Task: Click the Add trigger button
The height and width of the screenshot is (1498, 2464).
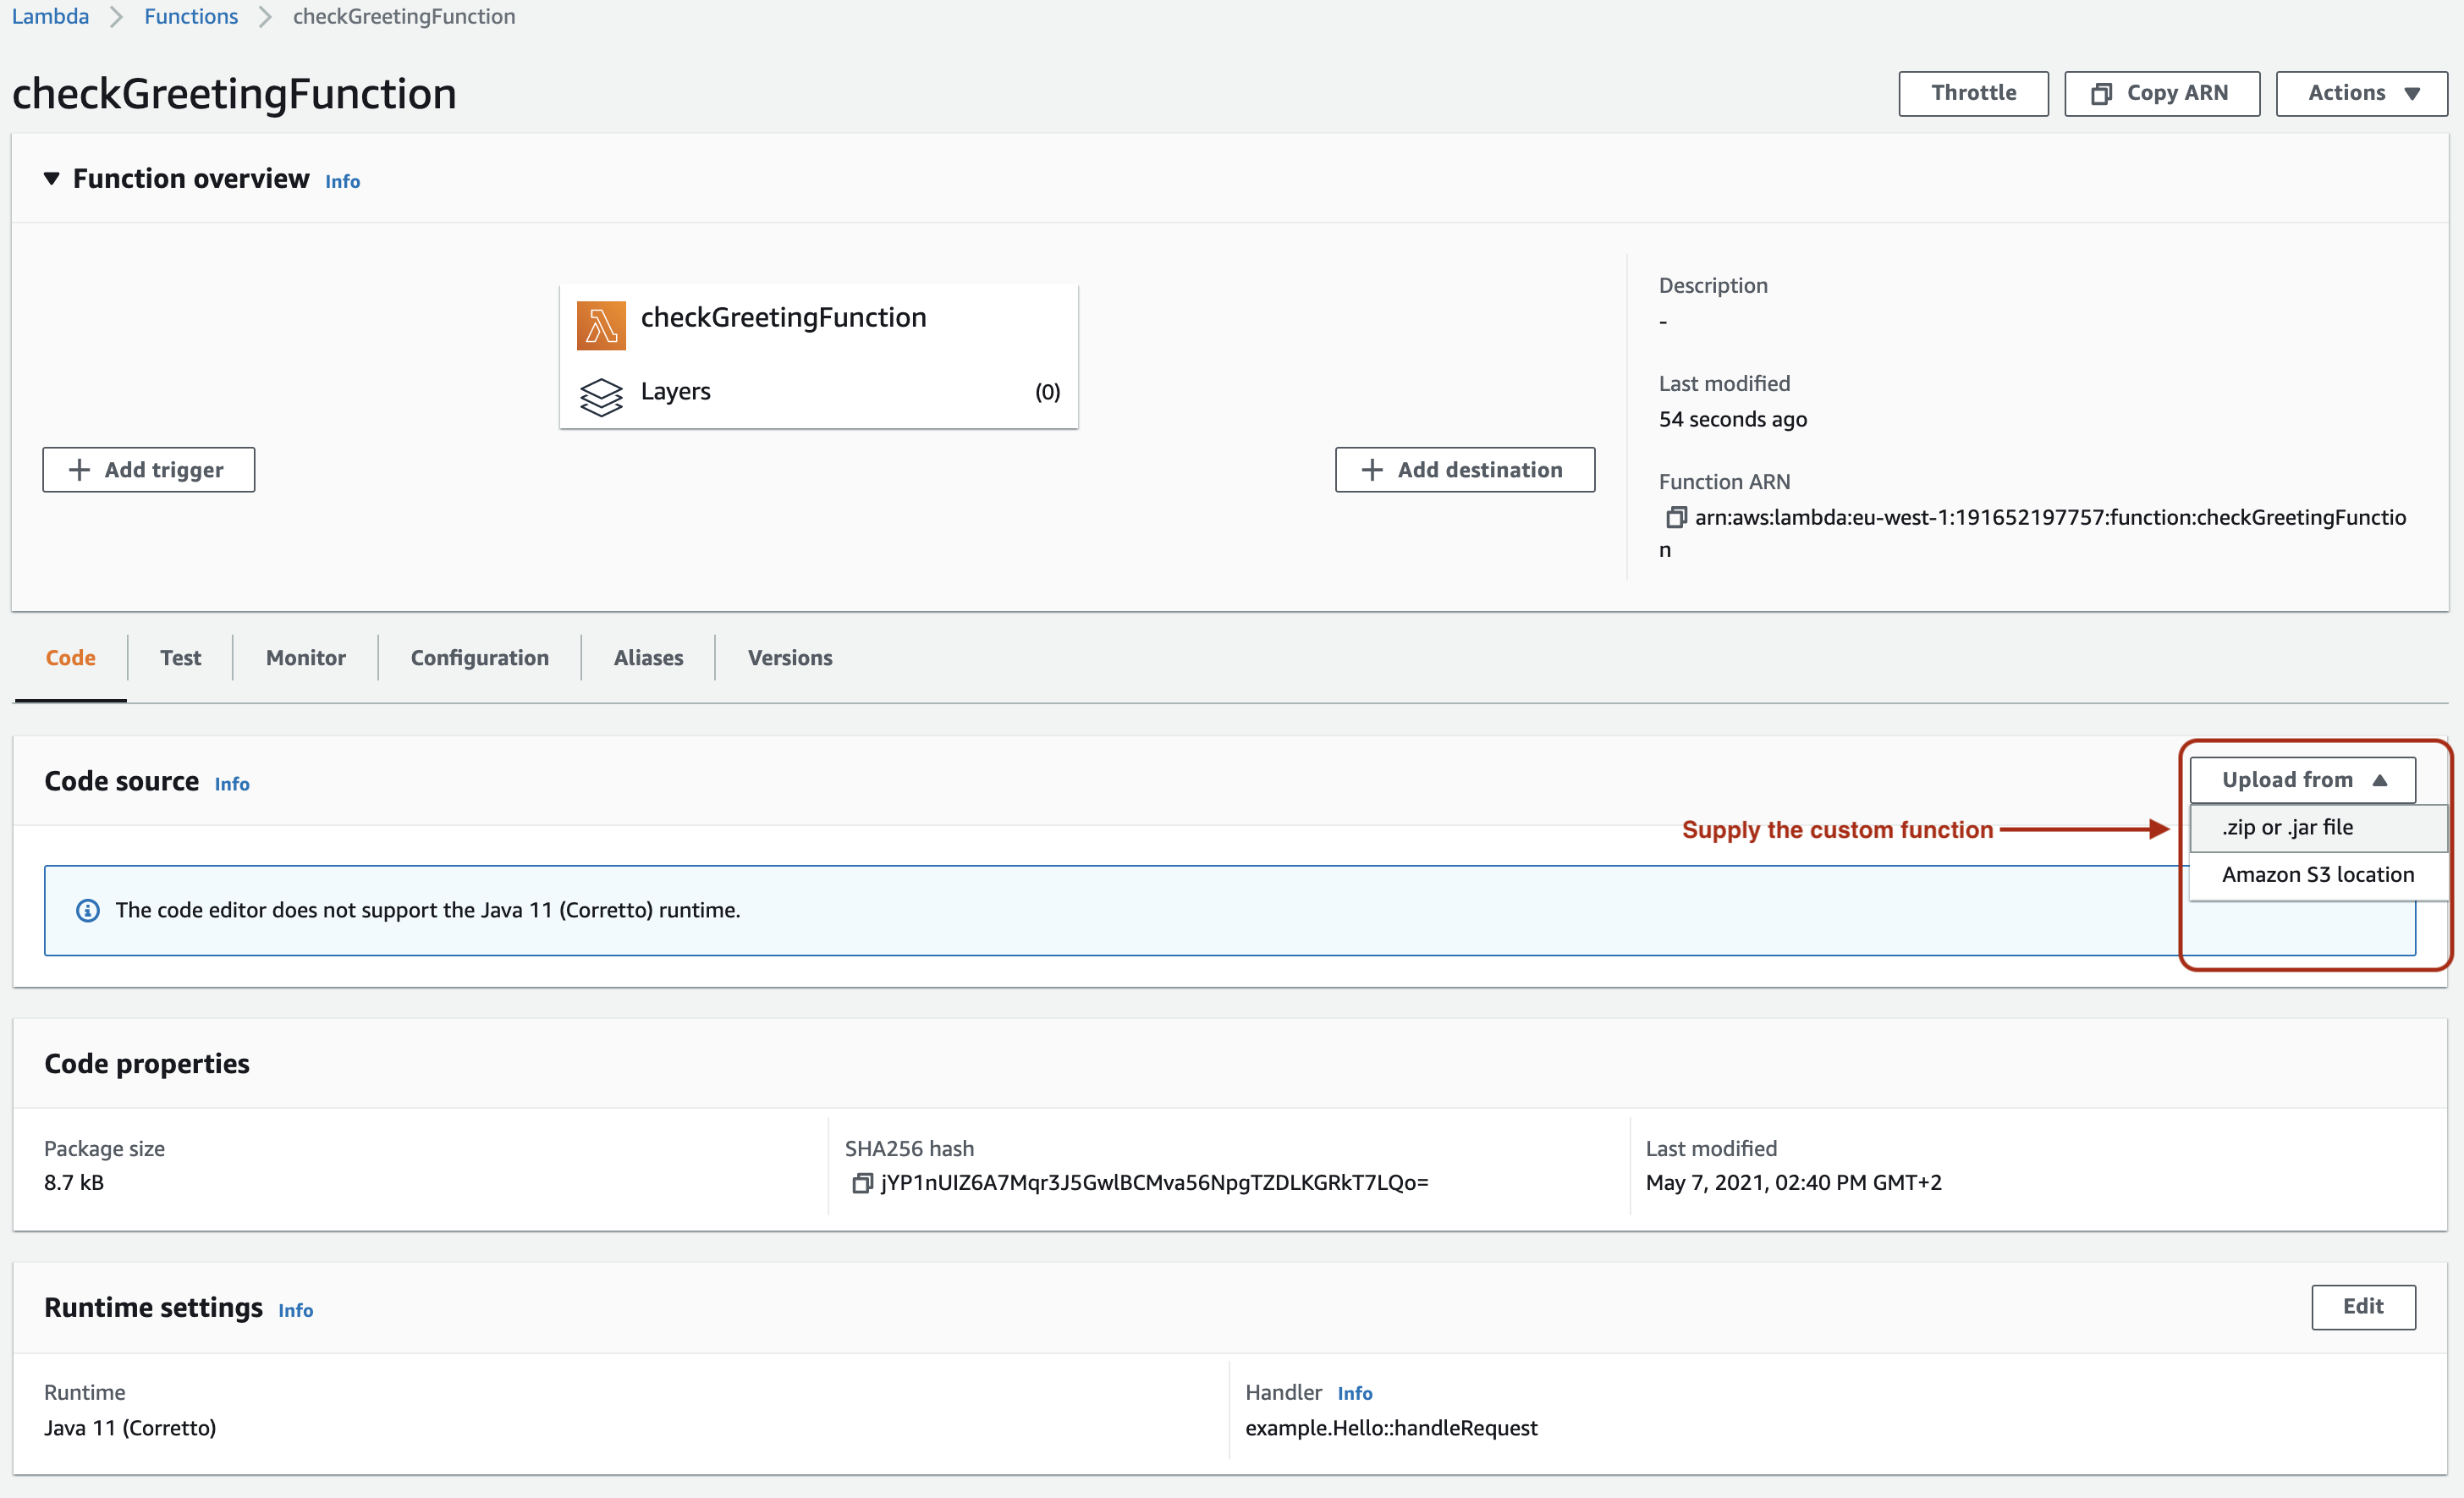Action: [148, 470]
